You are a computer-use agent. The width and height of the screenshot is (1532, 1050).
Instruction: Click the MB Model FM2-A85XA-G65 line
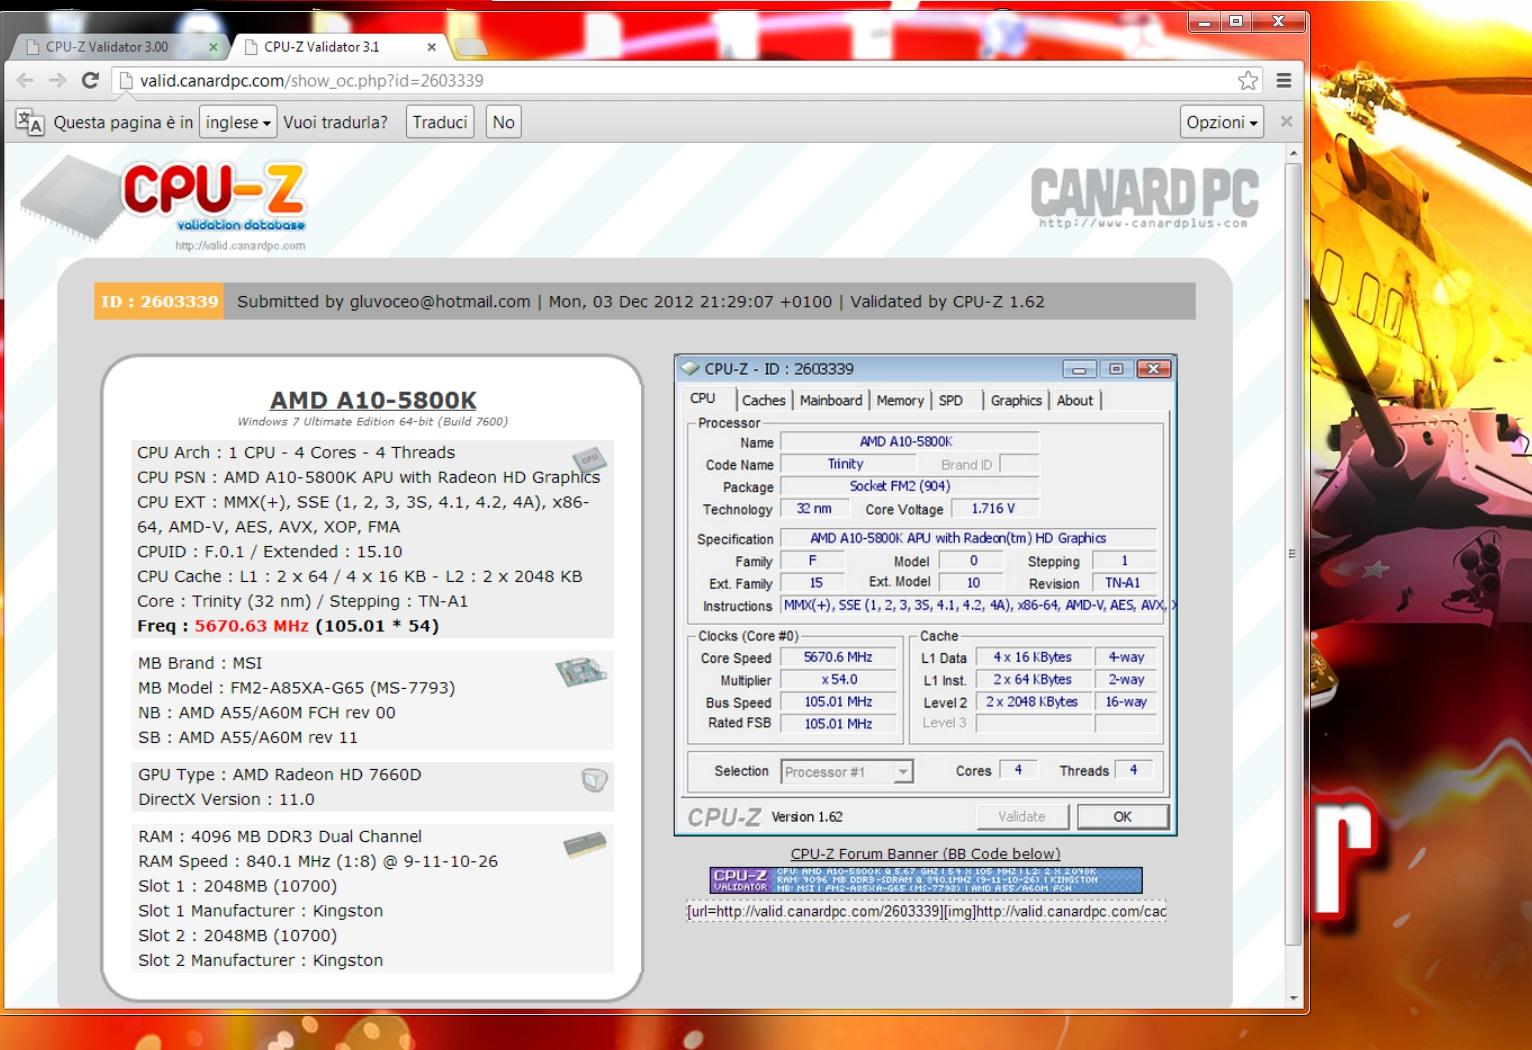[x=296, y=688]
